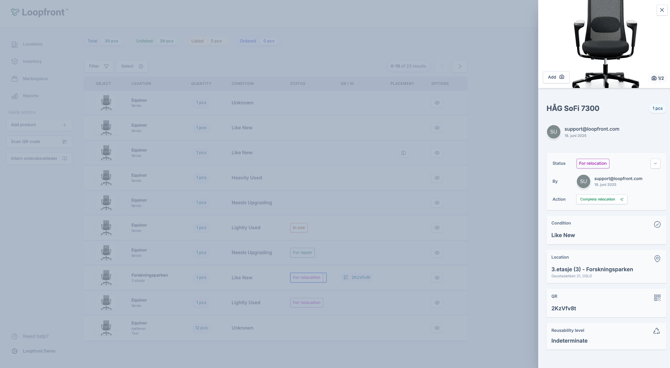Click the CONDITION column header
Screen dimensions: 670x368
[x=243, y=84]
